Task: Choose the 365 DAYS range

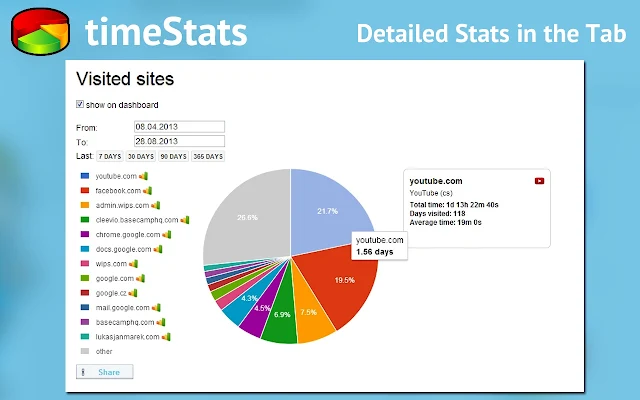Action: pos(208,156)
